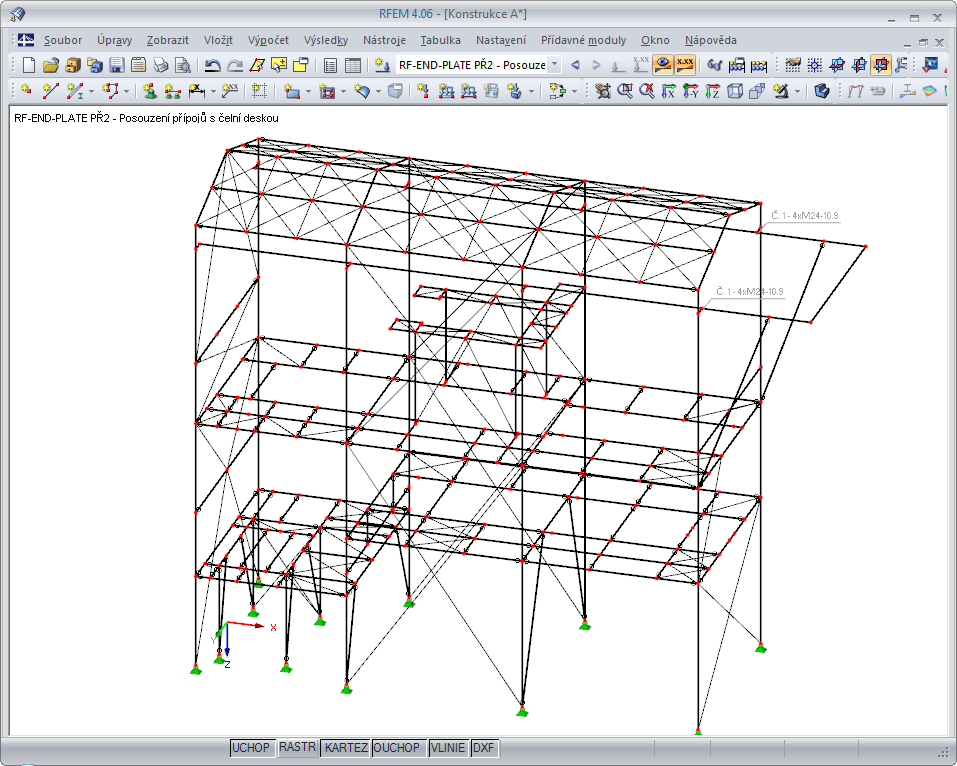Expand microscope view tool dropdown arrow
The width and height of the screenshot is (957, 766).
tap(798, 92)
